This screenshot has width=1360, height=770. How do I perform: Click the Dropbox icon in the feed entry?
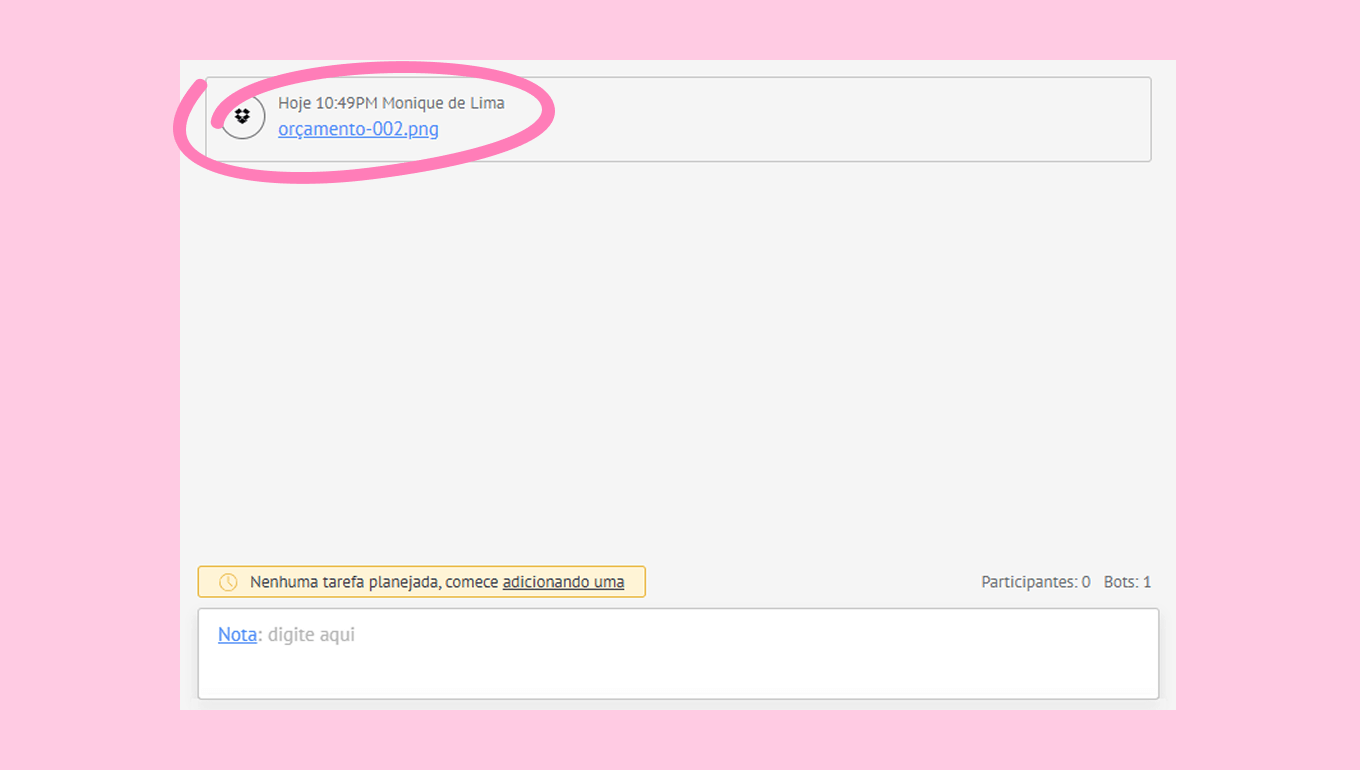coord(242,117)
